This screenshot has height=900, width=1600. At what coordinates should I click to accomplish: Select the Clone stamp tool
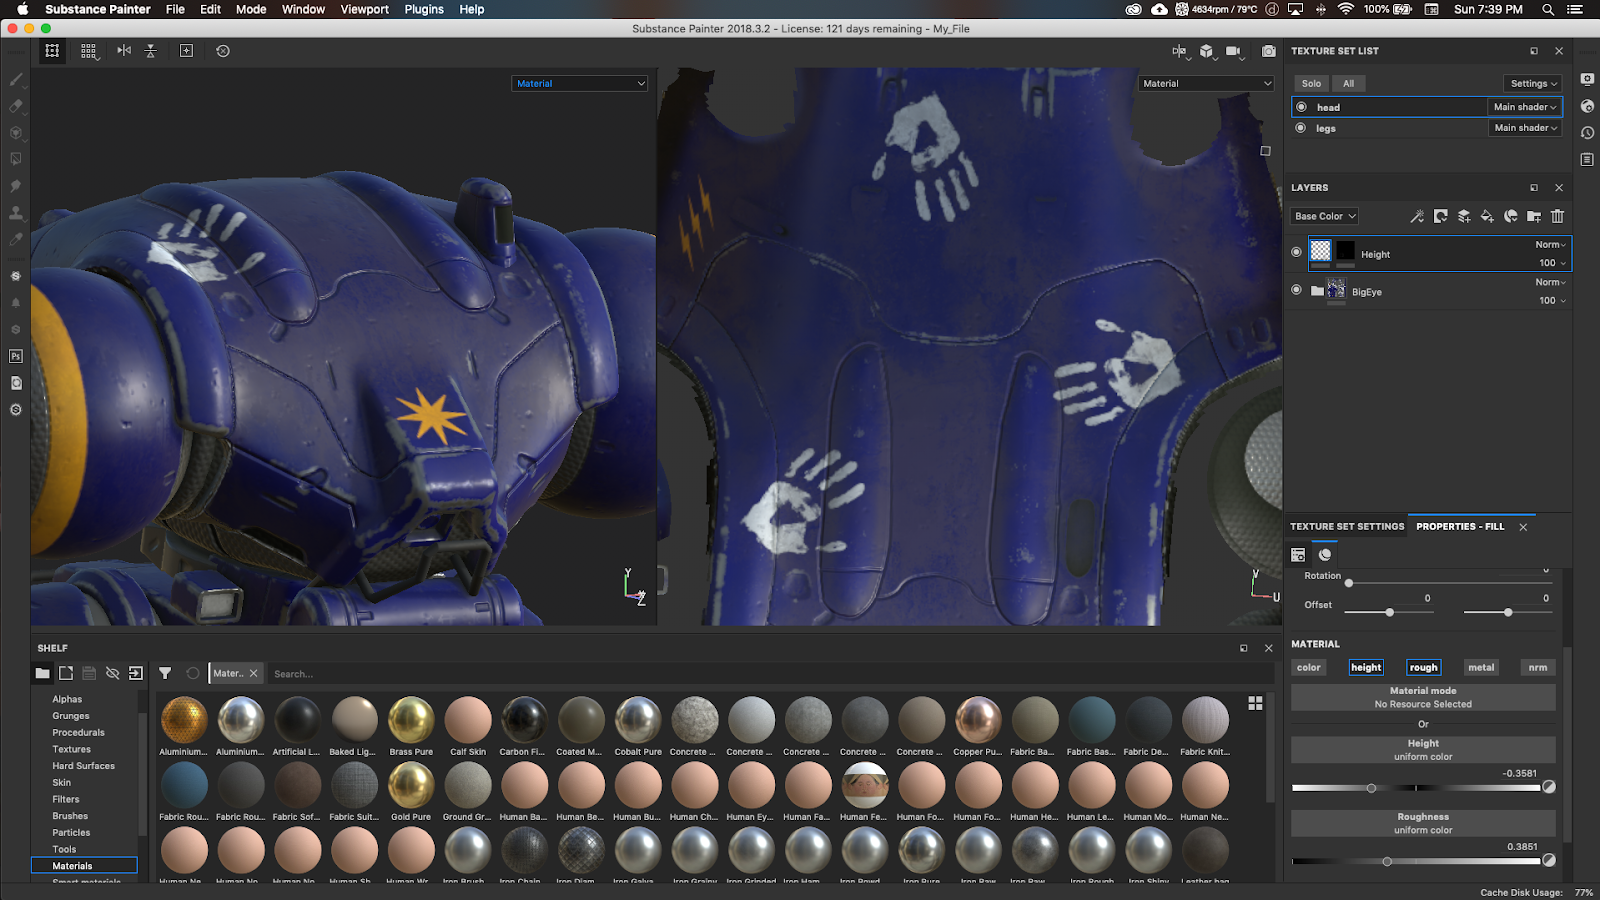point(16,213)
